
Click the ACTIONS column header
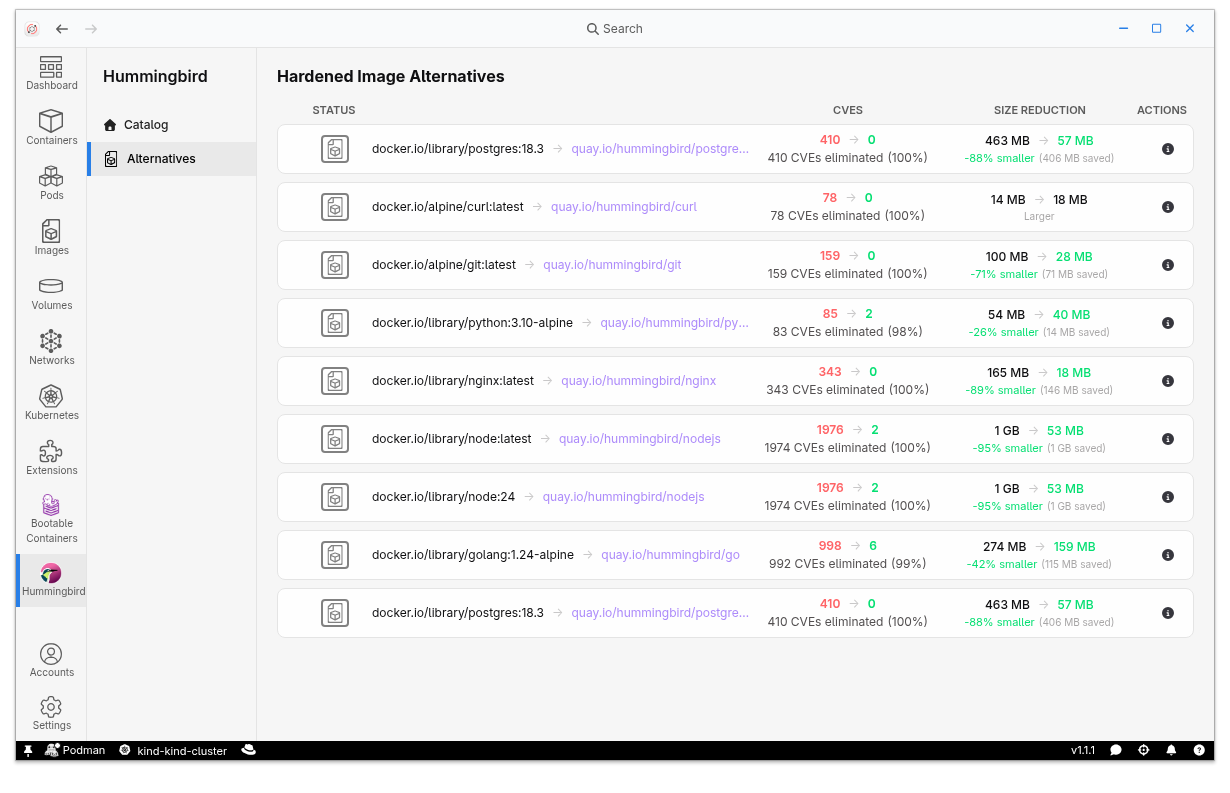point(1162,110)
